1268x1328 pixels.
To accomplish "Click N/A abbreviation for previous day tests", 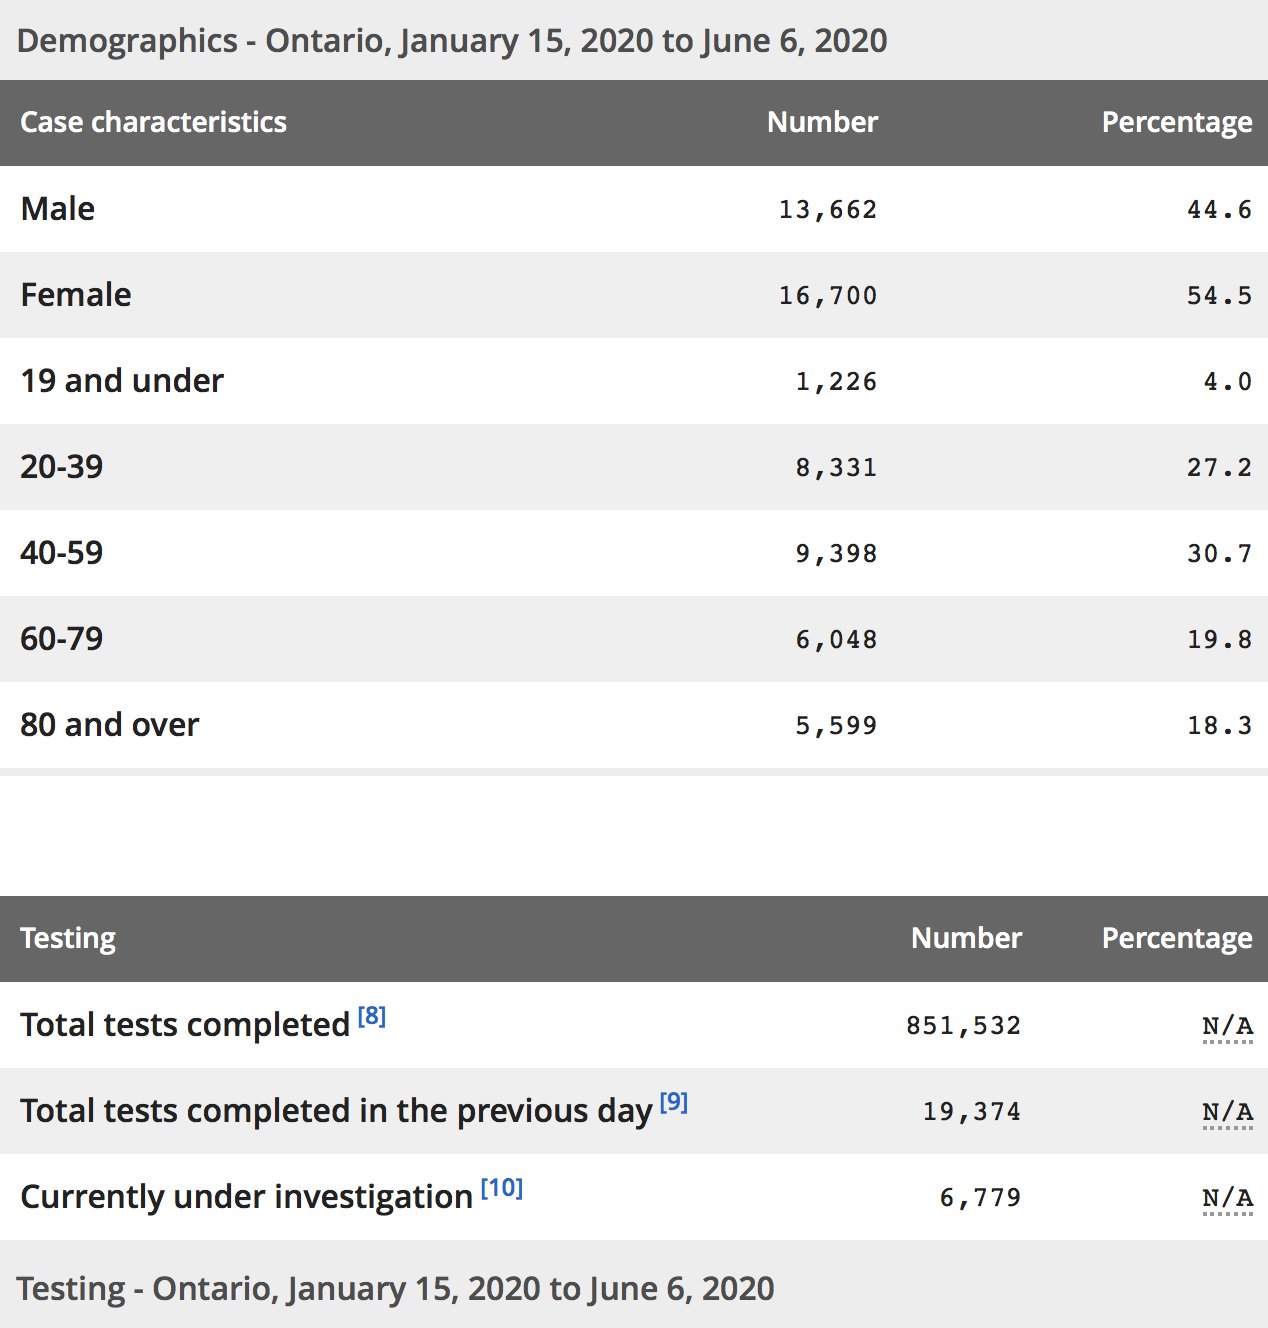I will point(1227,1112).
